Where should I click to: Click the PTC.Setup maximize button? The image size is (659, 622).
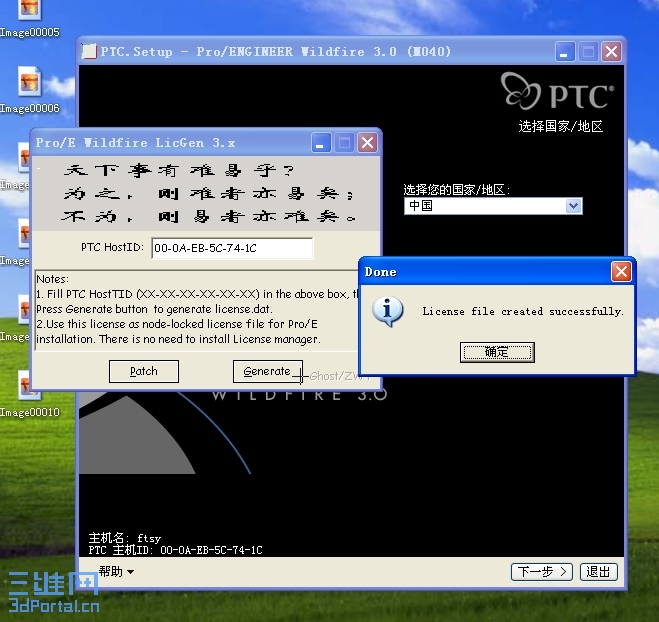click(588, 52)
